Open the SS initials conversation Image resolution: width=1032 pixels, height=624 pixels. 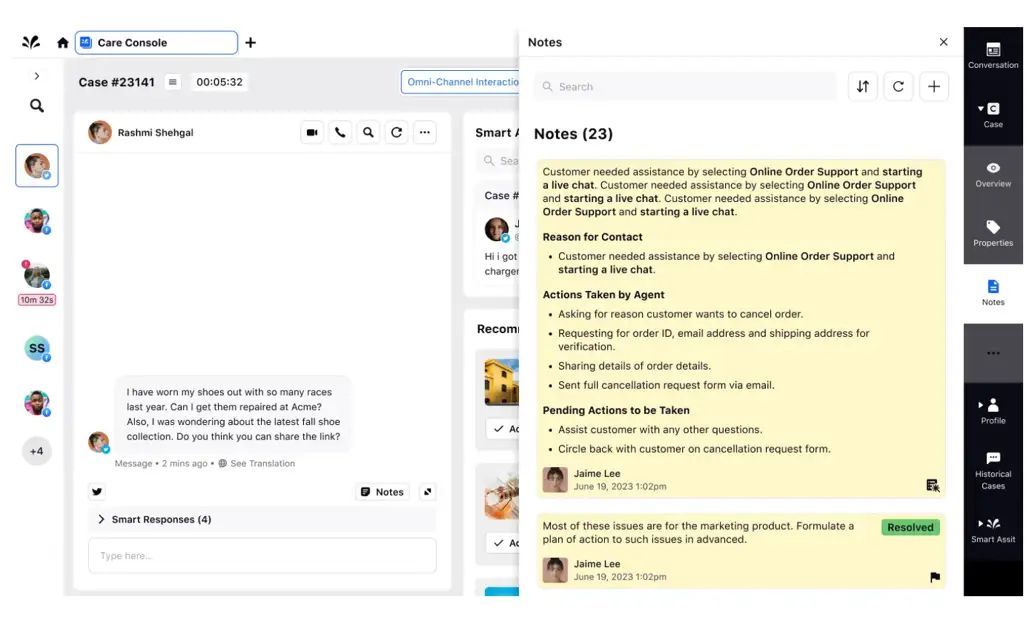tap(37, 348)
